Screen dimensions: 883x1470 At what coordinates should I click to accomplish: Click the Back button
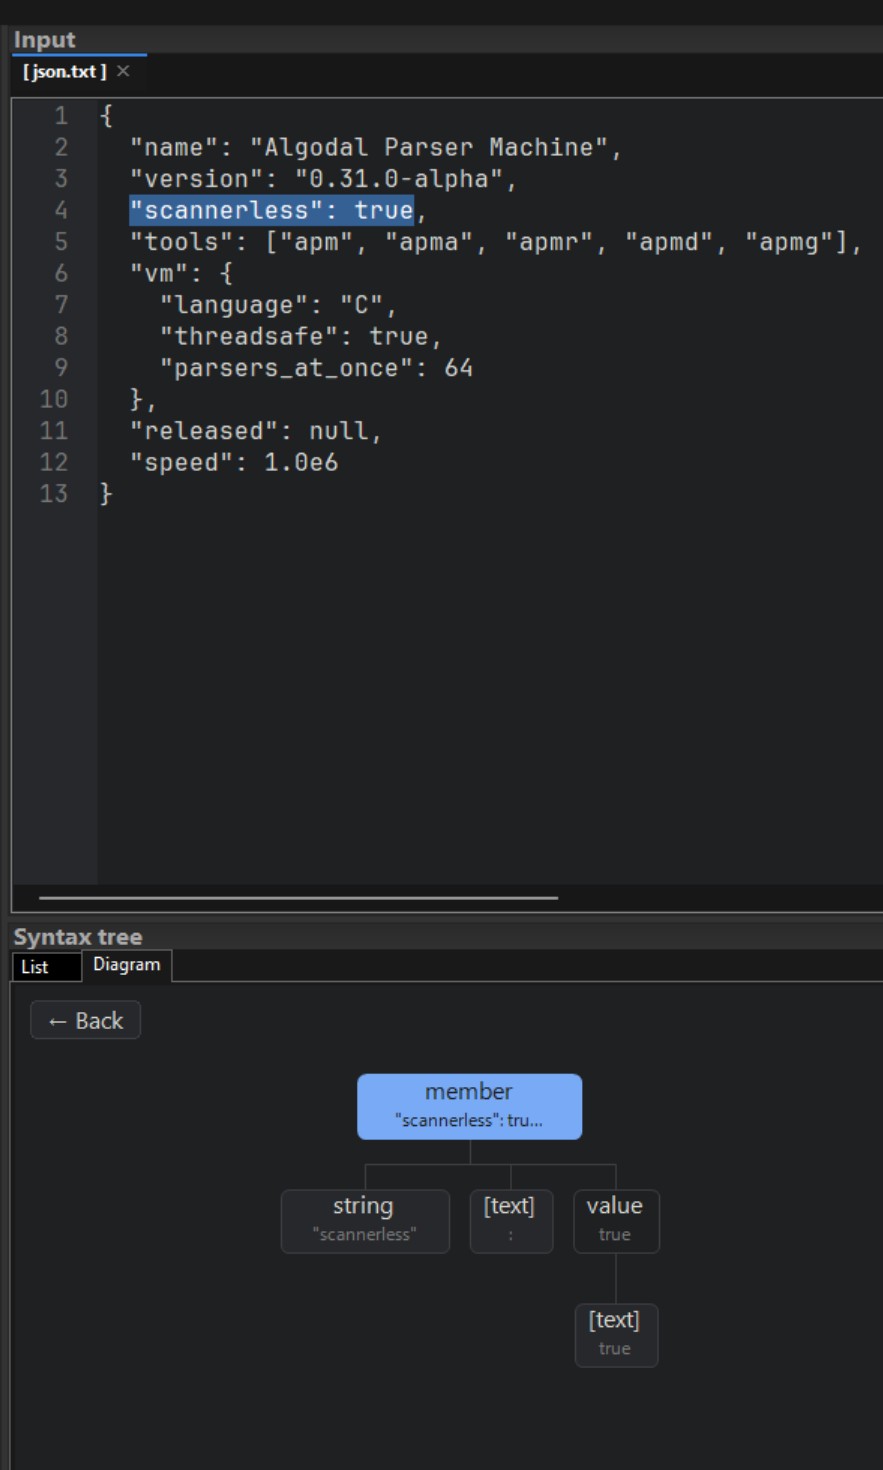pos(85,1020)
